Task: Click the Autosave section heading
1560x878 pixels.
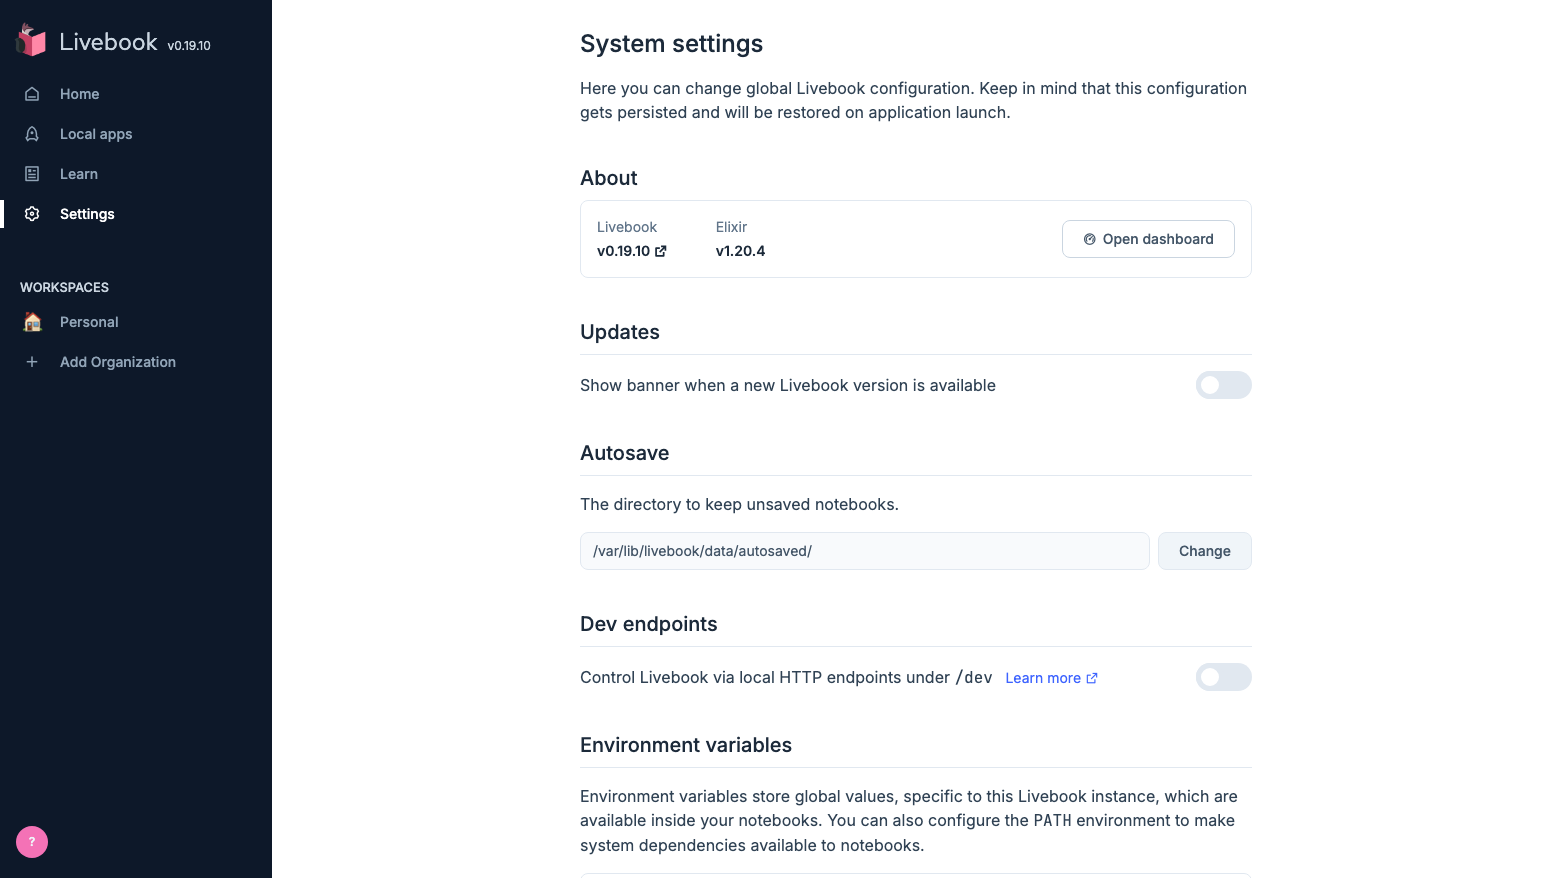Action: click(625, 453)
